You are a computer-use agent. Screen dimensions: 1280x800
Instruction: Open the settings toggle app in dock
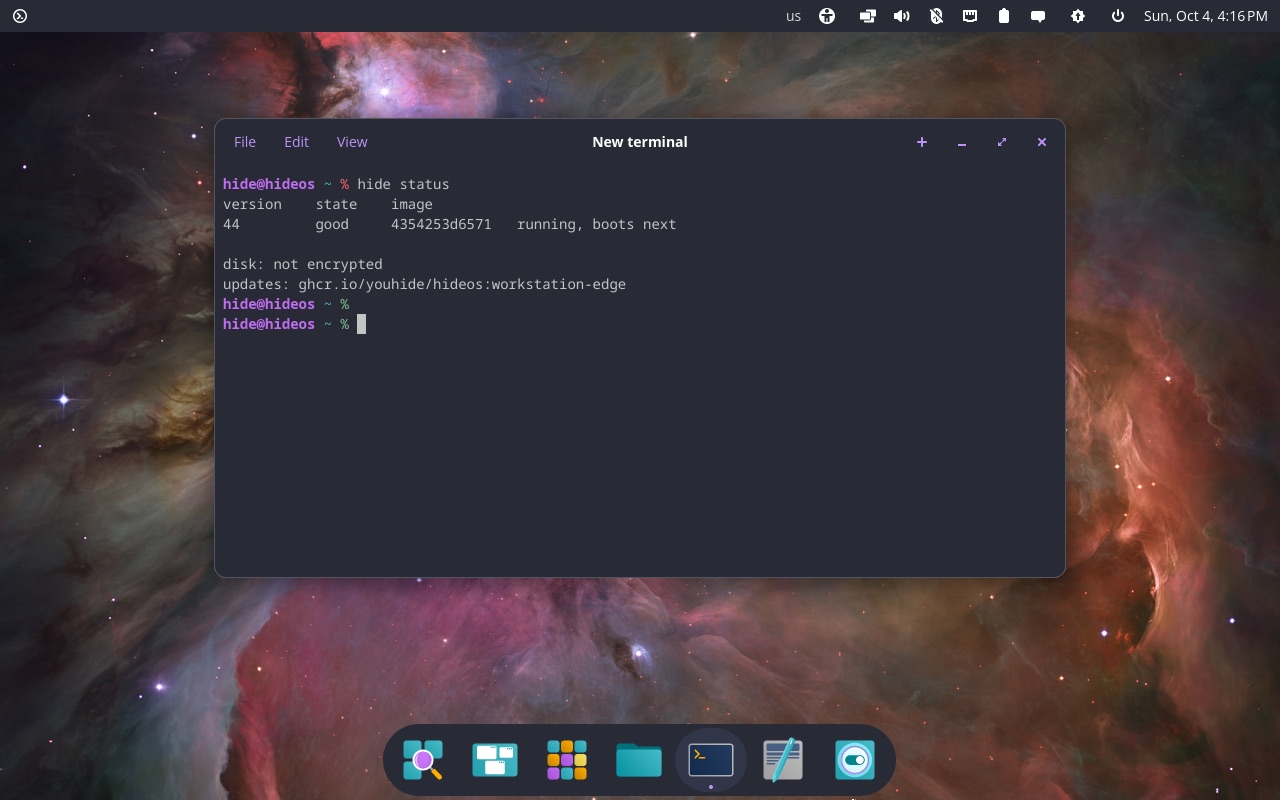tap(855, 760)
